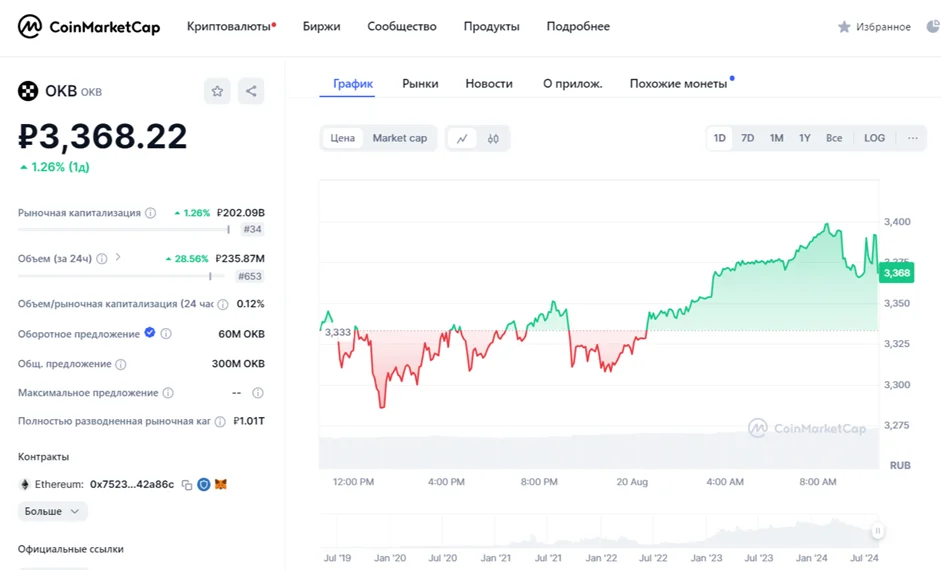The image size is (941, 570).
Task: Click info icon for Полностью разводненная рыночная кап
Action: pos(220,422)
